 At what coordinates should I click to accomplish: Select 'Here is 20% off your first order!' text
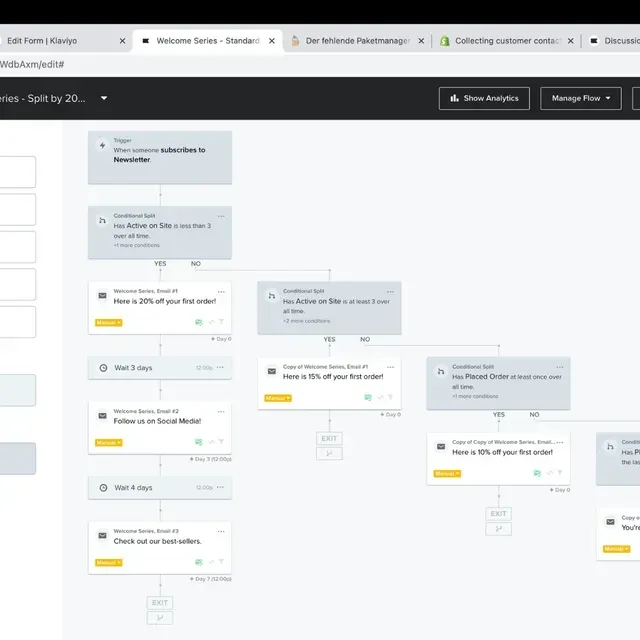(x=165, y=301)
